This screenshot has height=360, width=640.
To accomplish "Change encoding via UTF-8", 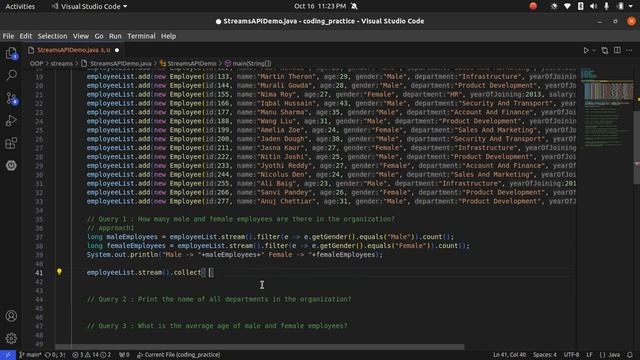I will [x=571, y=355].
